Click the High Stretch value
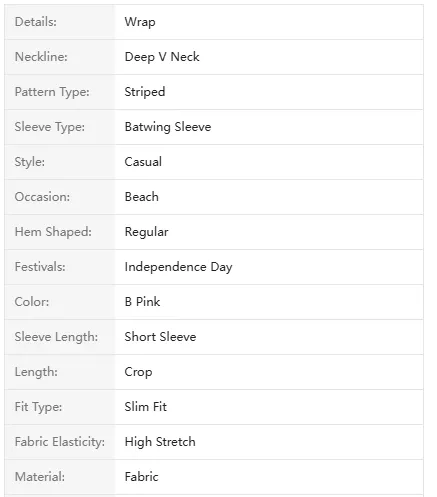This screenshot has height=497, width=437. [x=160, y=442]
